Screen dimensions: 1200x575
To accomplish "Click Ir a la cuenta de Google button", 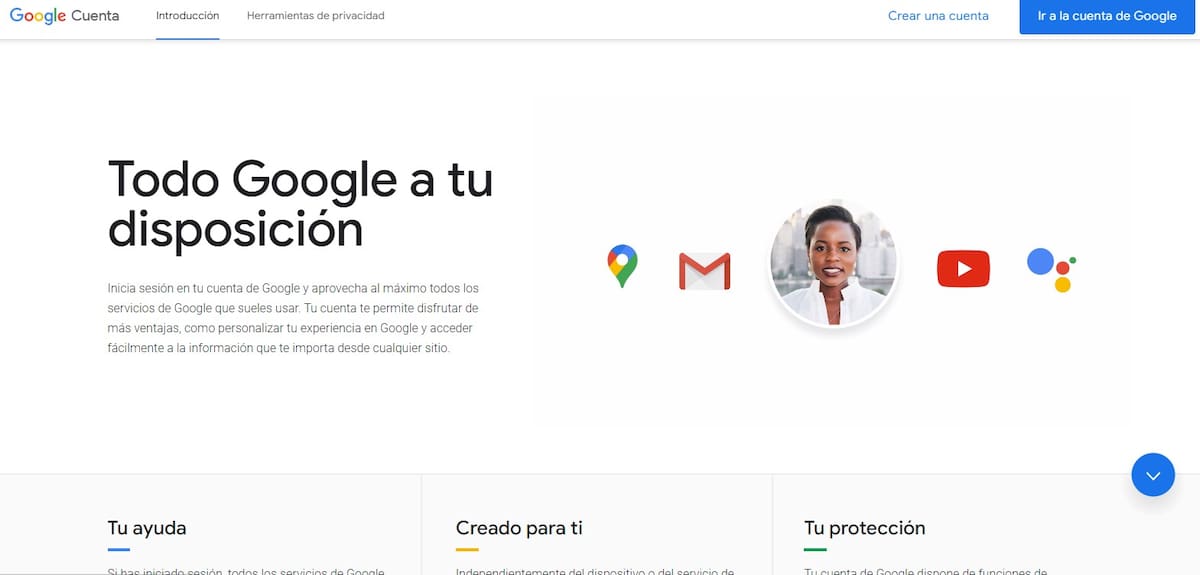I will [x=1107, y=17].
